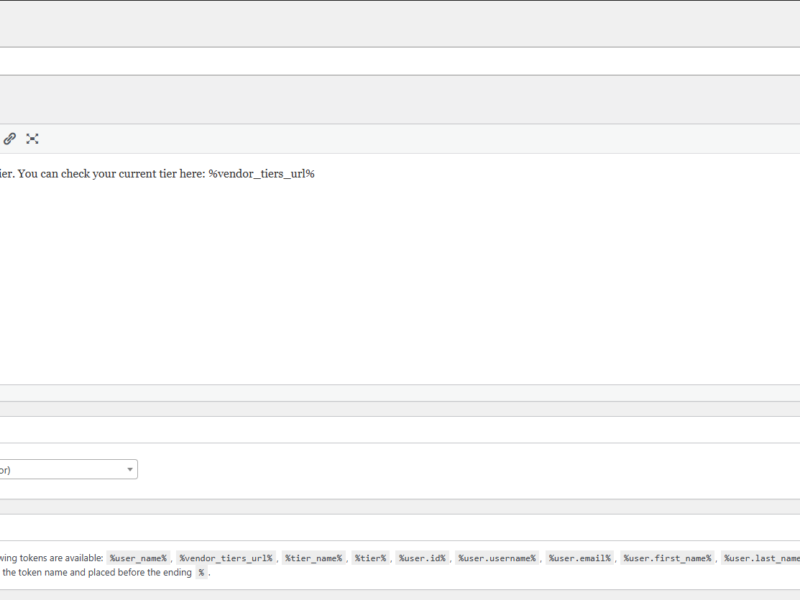Click the %vendor_tiers_url% text in editor body
800x600 pixels.
(261, 174)
